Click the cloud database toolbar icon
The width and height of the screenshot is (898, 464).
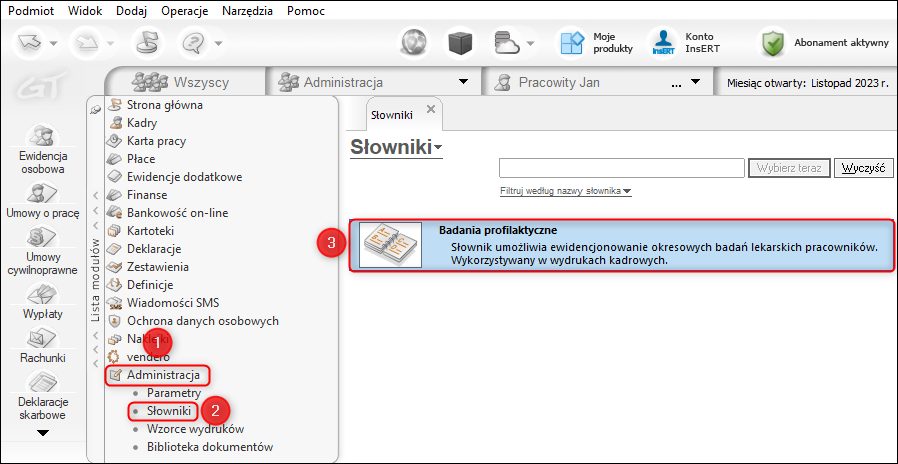click(506, 42)
